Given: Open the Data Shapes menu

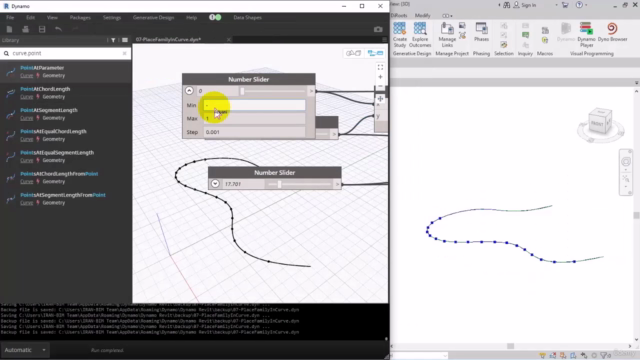Looking at the screenshot, I should (247, 18).
